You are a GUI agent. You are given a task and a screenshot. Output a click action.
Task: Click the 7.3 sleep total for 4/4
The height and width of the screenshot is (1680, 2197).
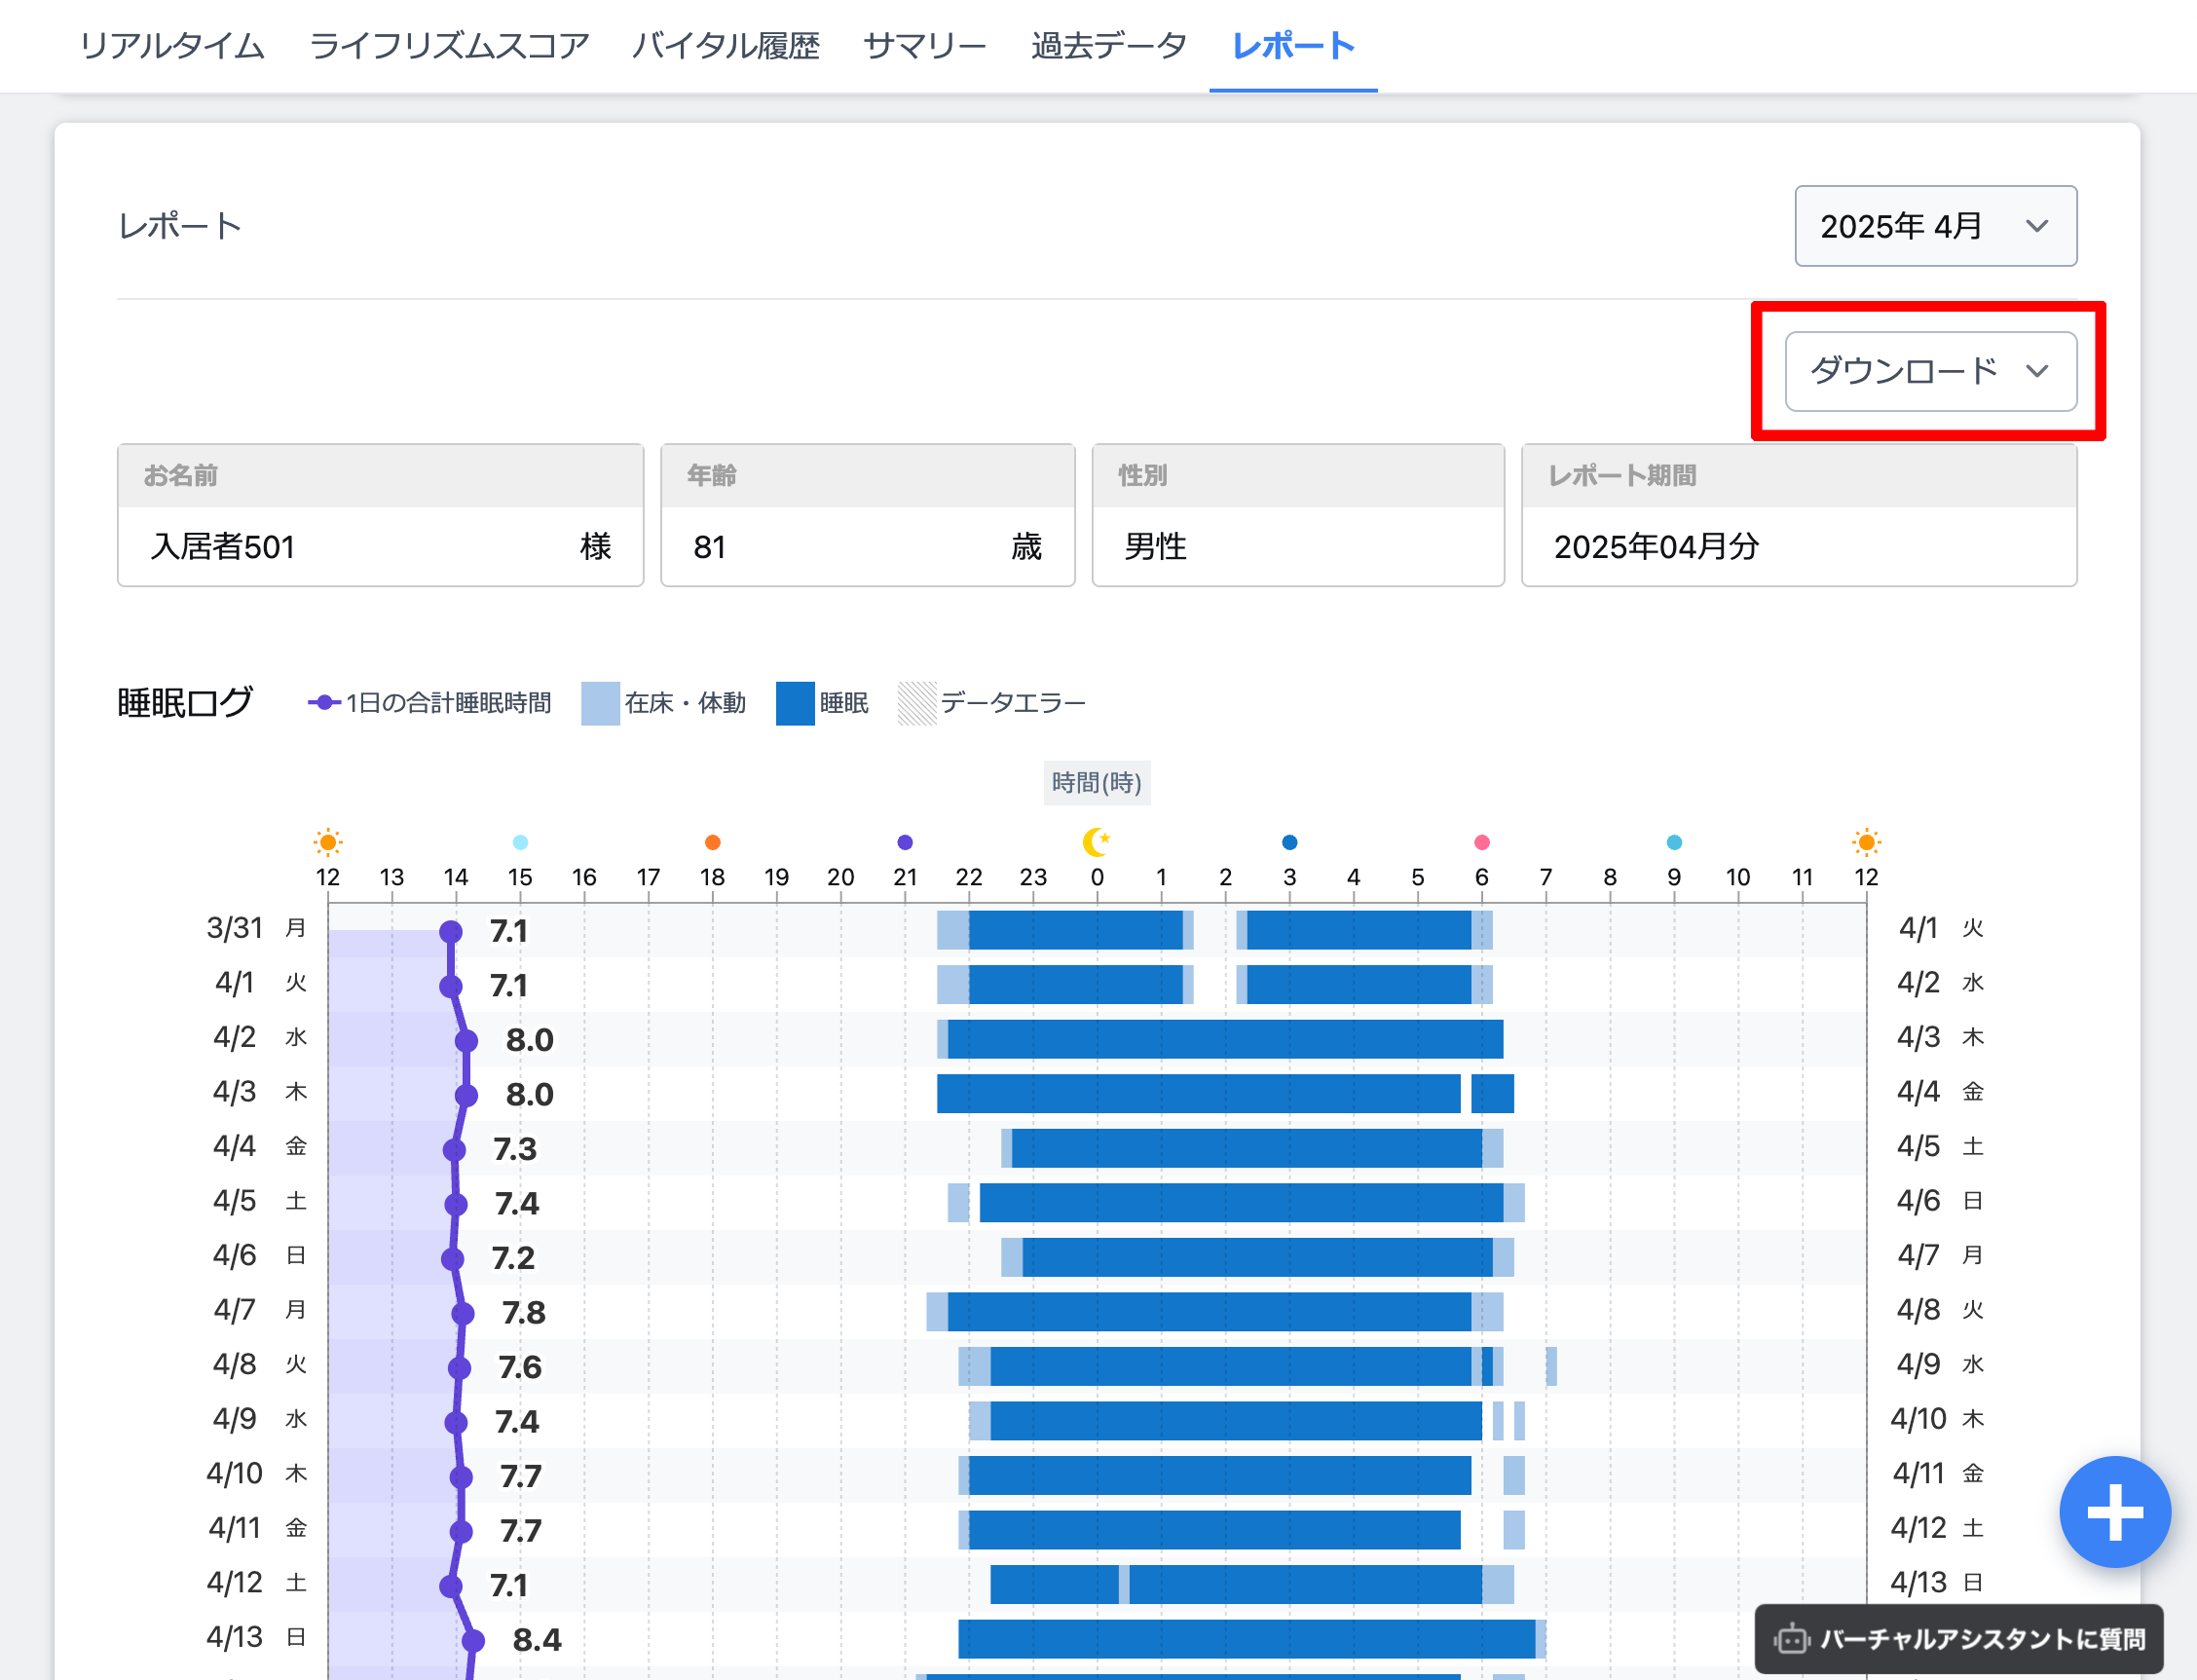[515, 1149]
